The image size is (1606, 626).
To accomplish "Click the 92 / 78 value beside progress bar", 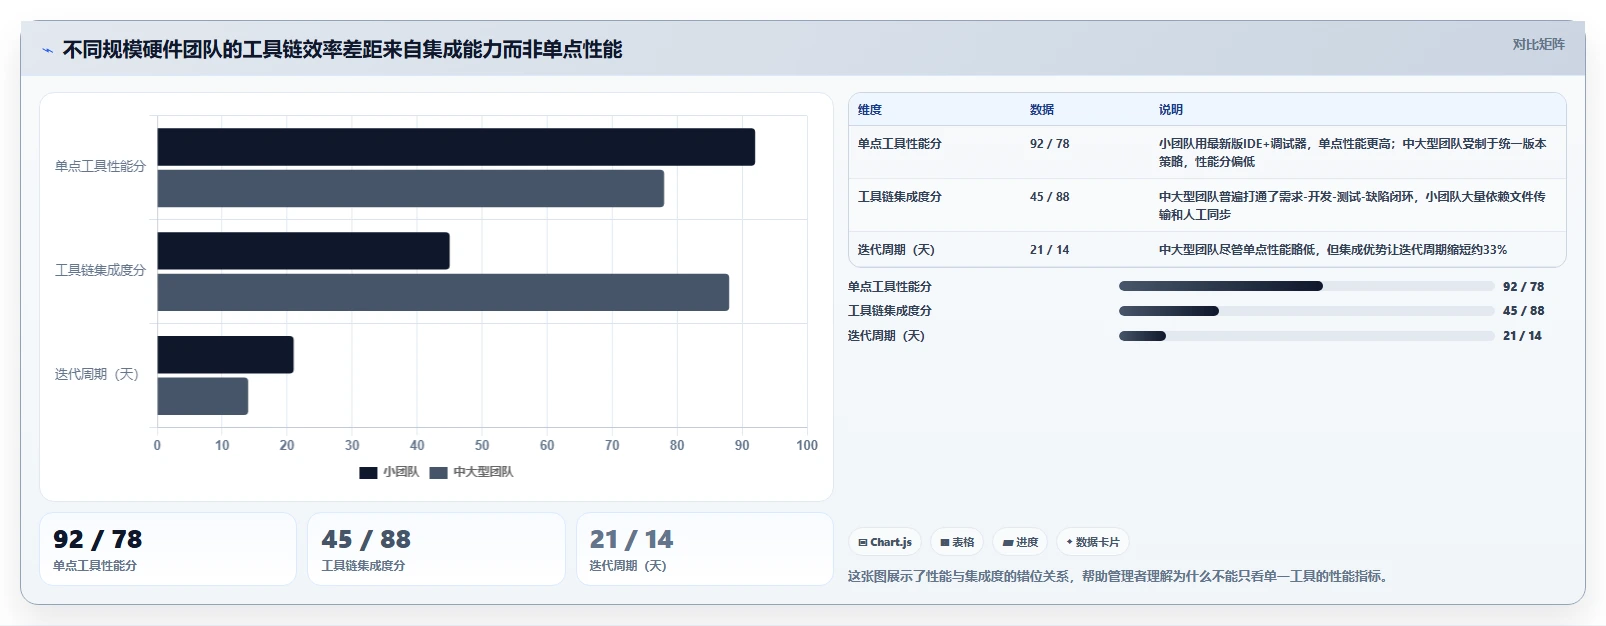I will click(x=1523, y=286).
